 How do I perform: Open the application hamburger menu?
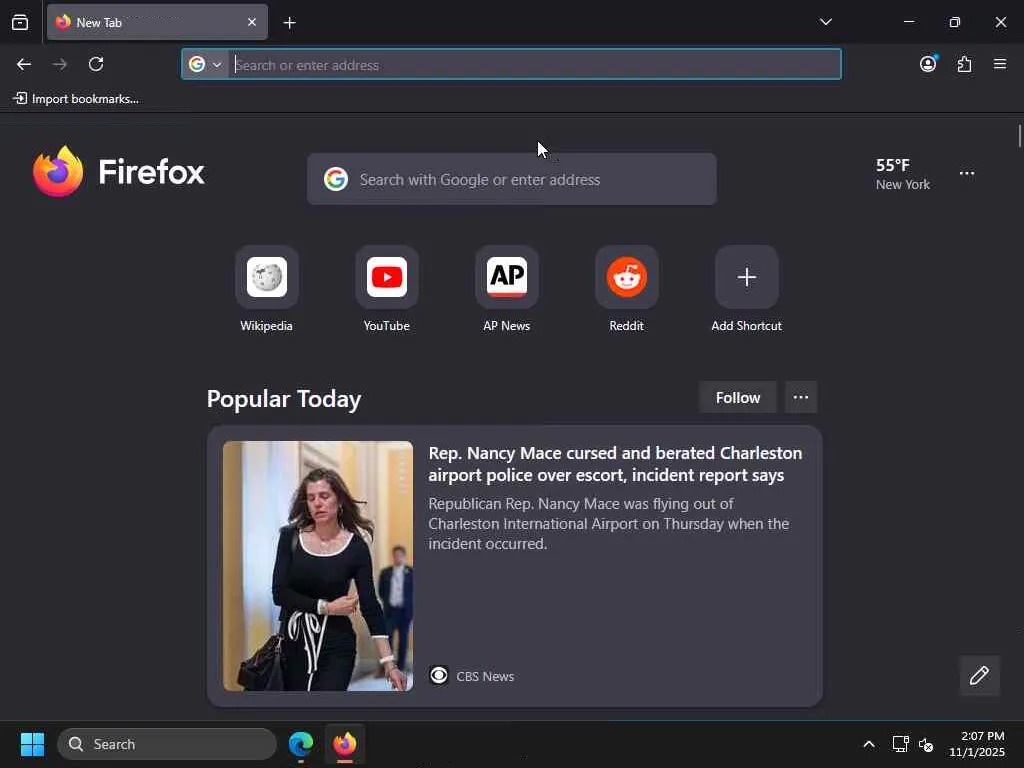1000,64
